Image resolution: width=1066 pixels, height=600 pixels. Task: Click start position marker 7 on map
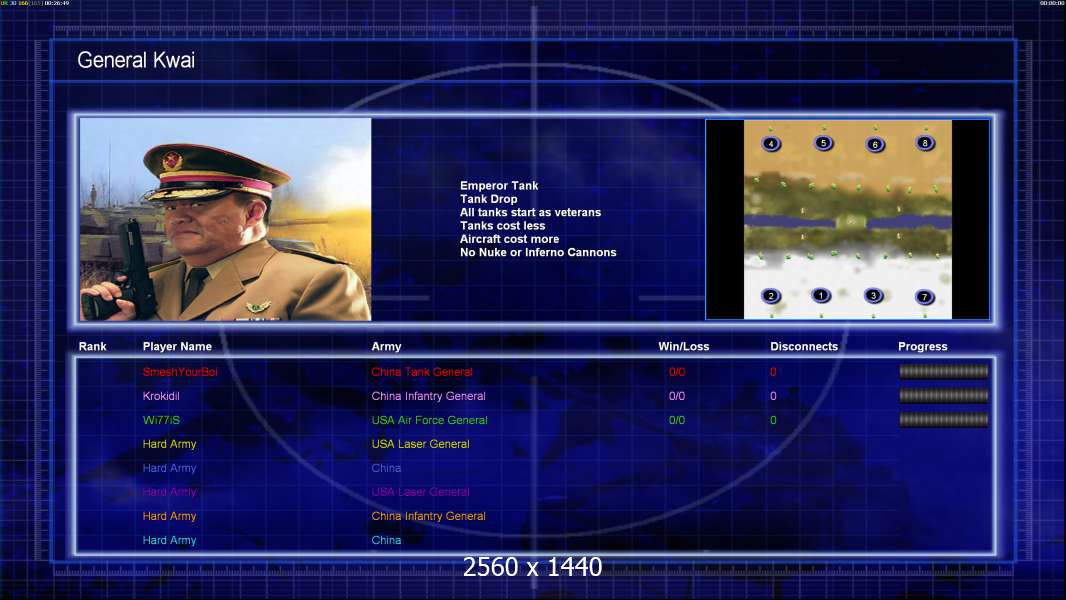[x=924, y=296]
